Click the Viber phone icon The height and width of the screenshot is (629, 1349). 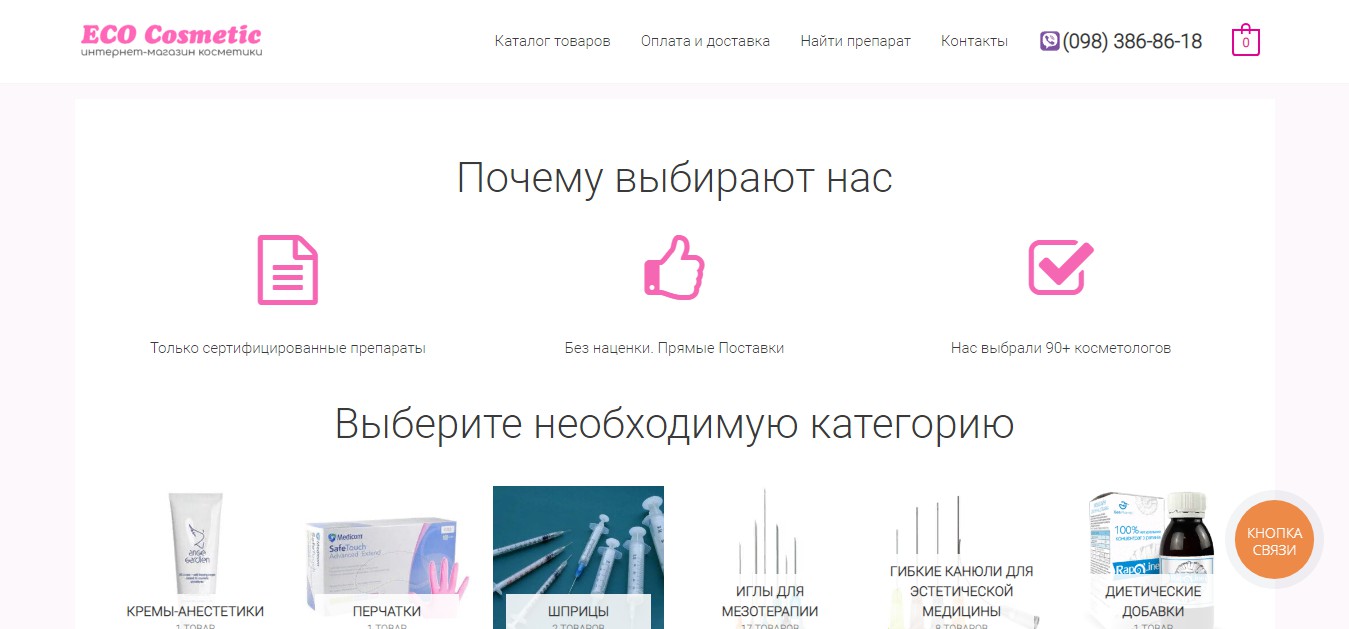[x=1049, y=41]
